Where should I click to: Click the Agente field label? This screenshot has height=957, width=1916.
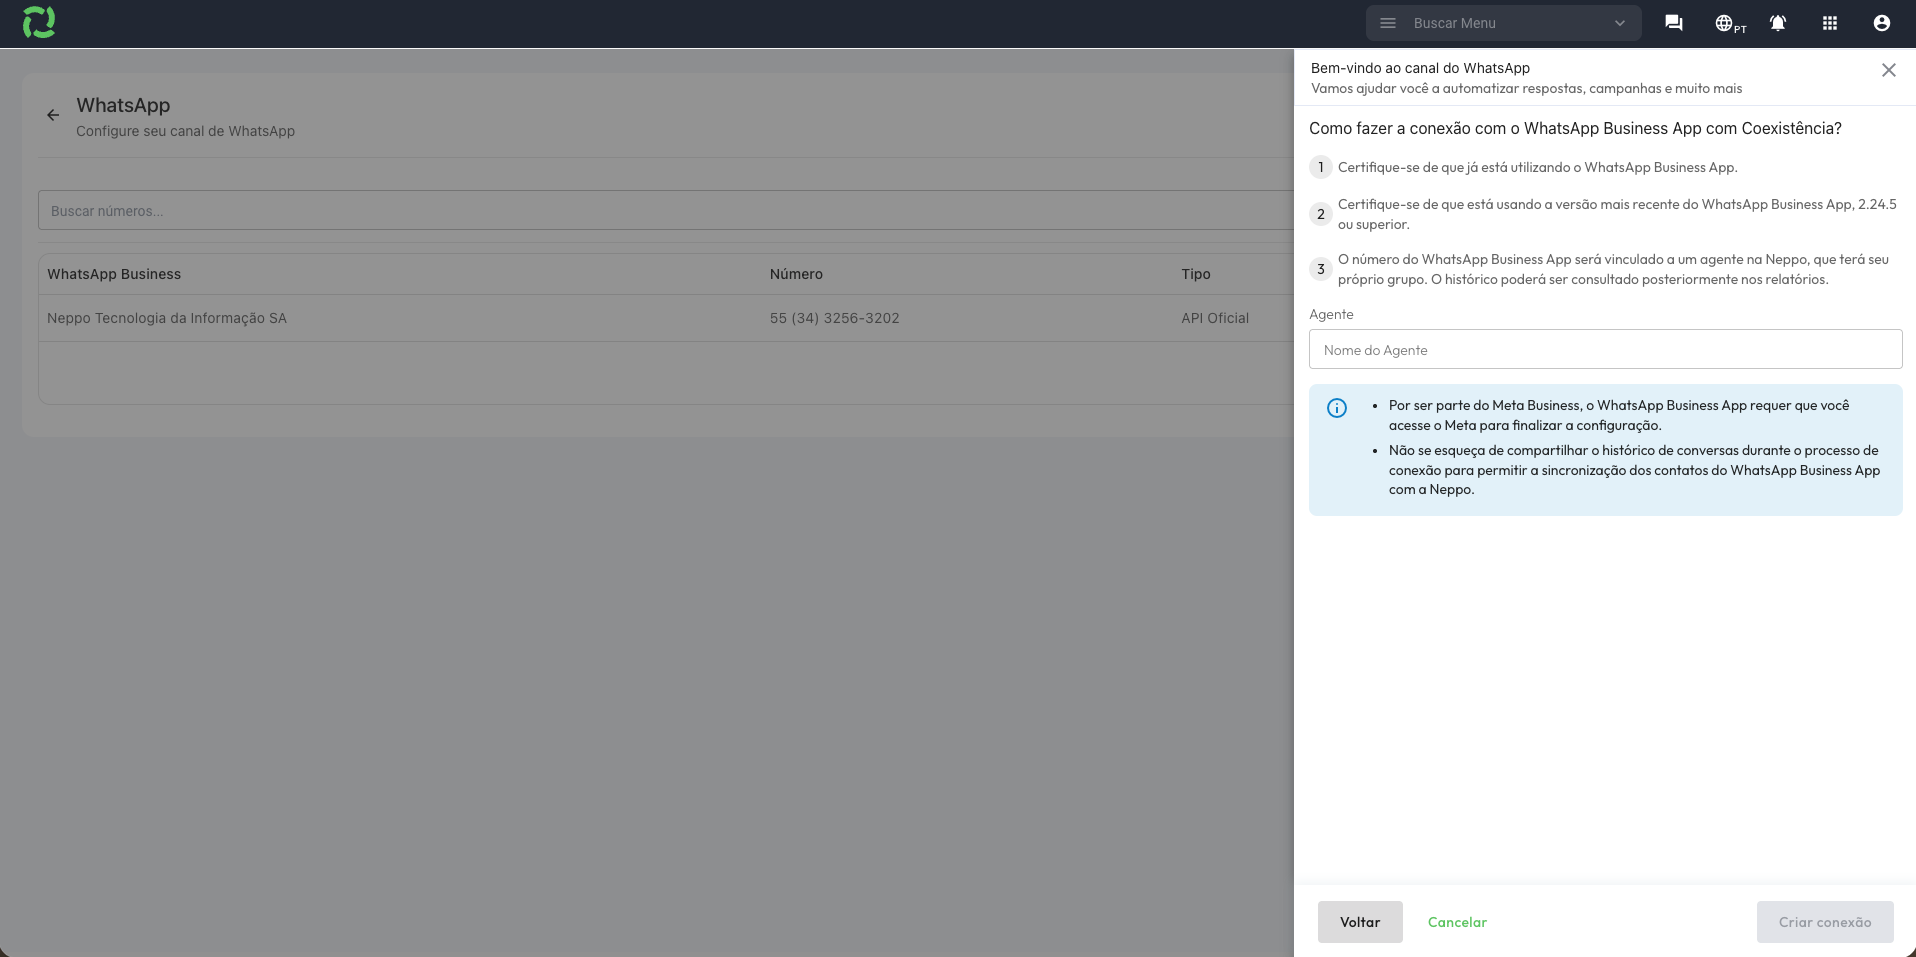point(1331,314)
